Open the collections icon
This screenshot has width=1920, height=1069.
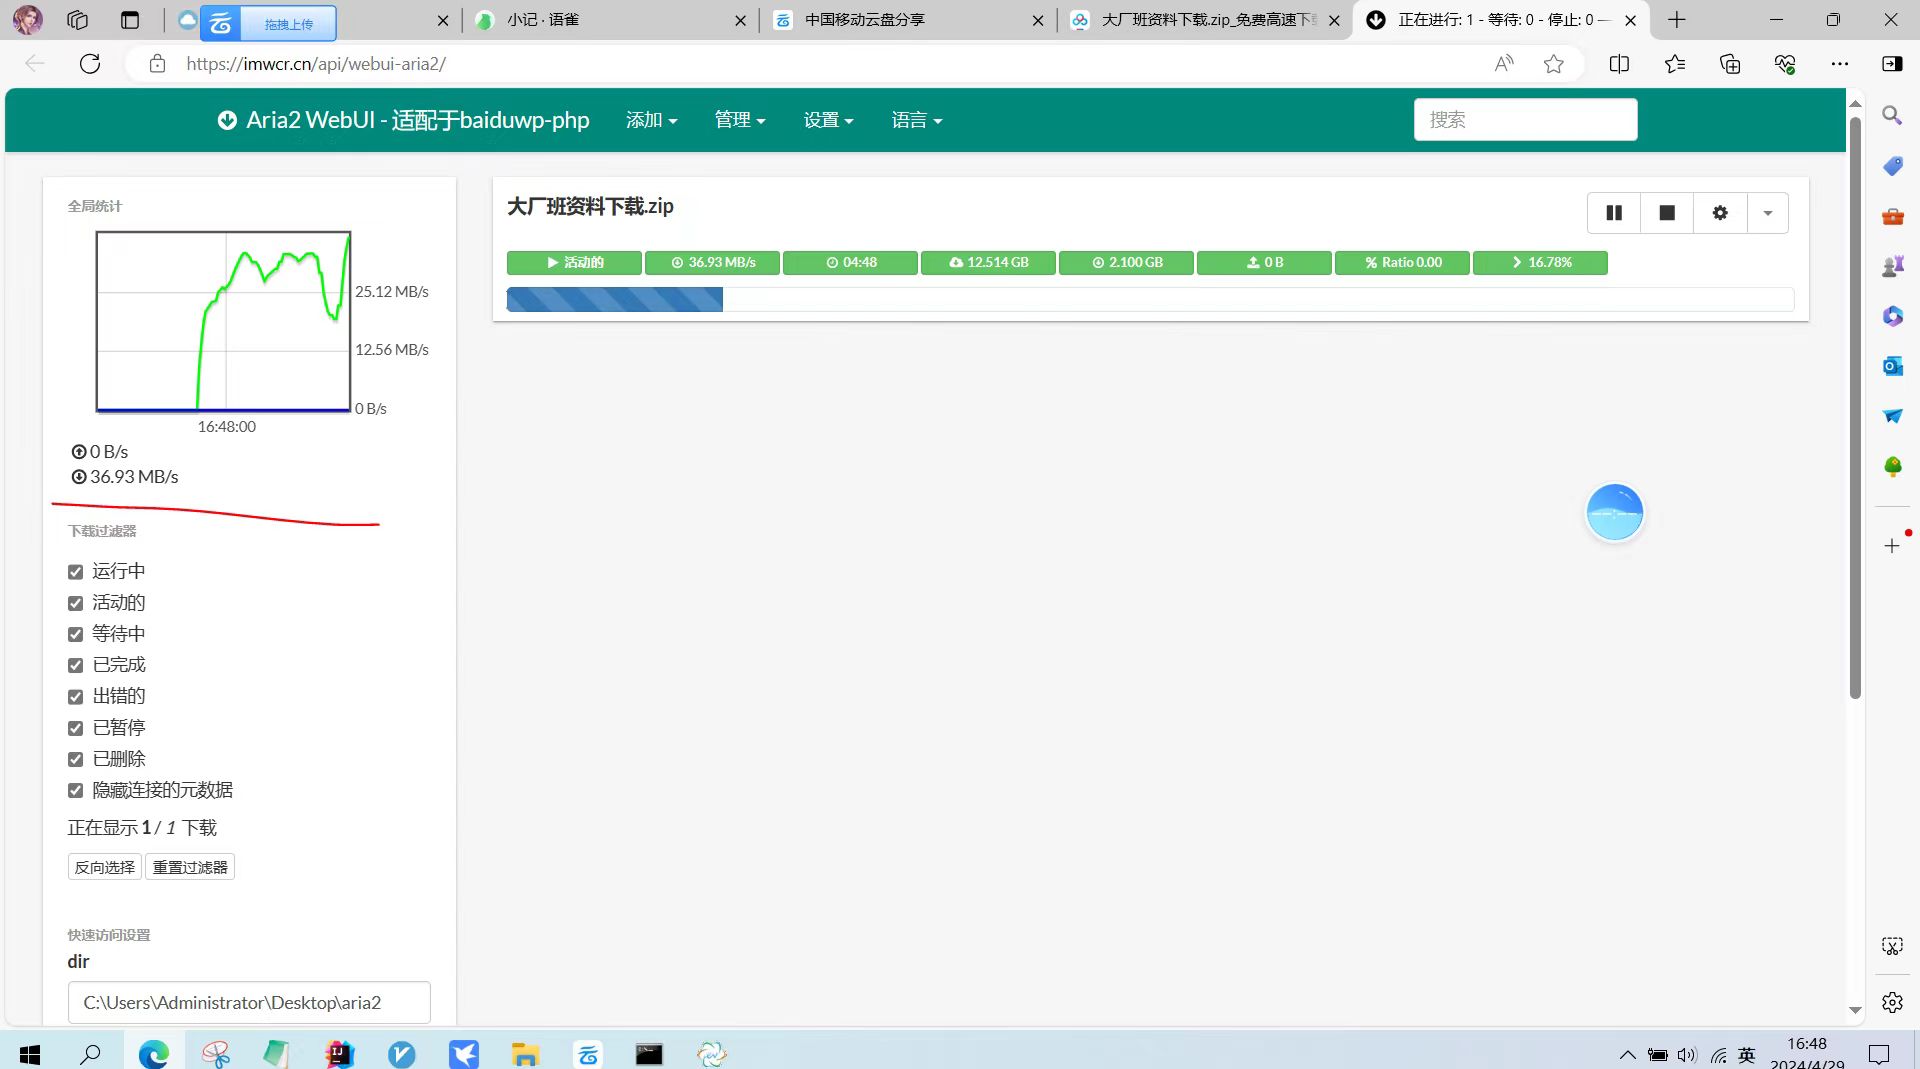coord(1730,64)
